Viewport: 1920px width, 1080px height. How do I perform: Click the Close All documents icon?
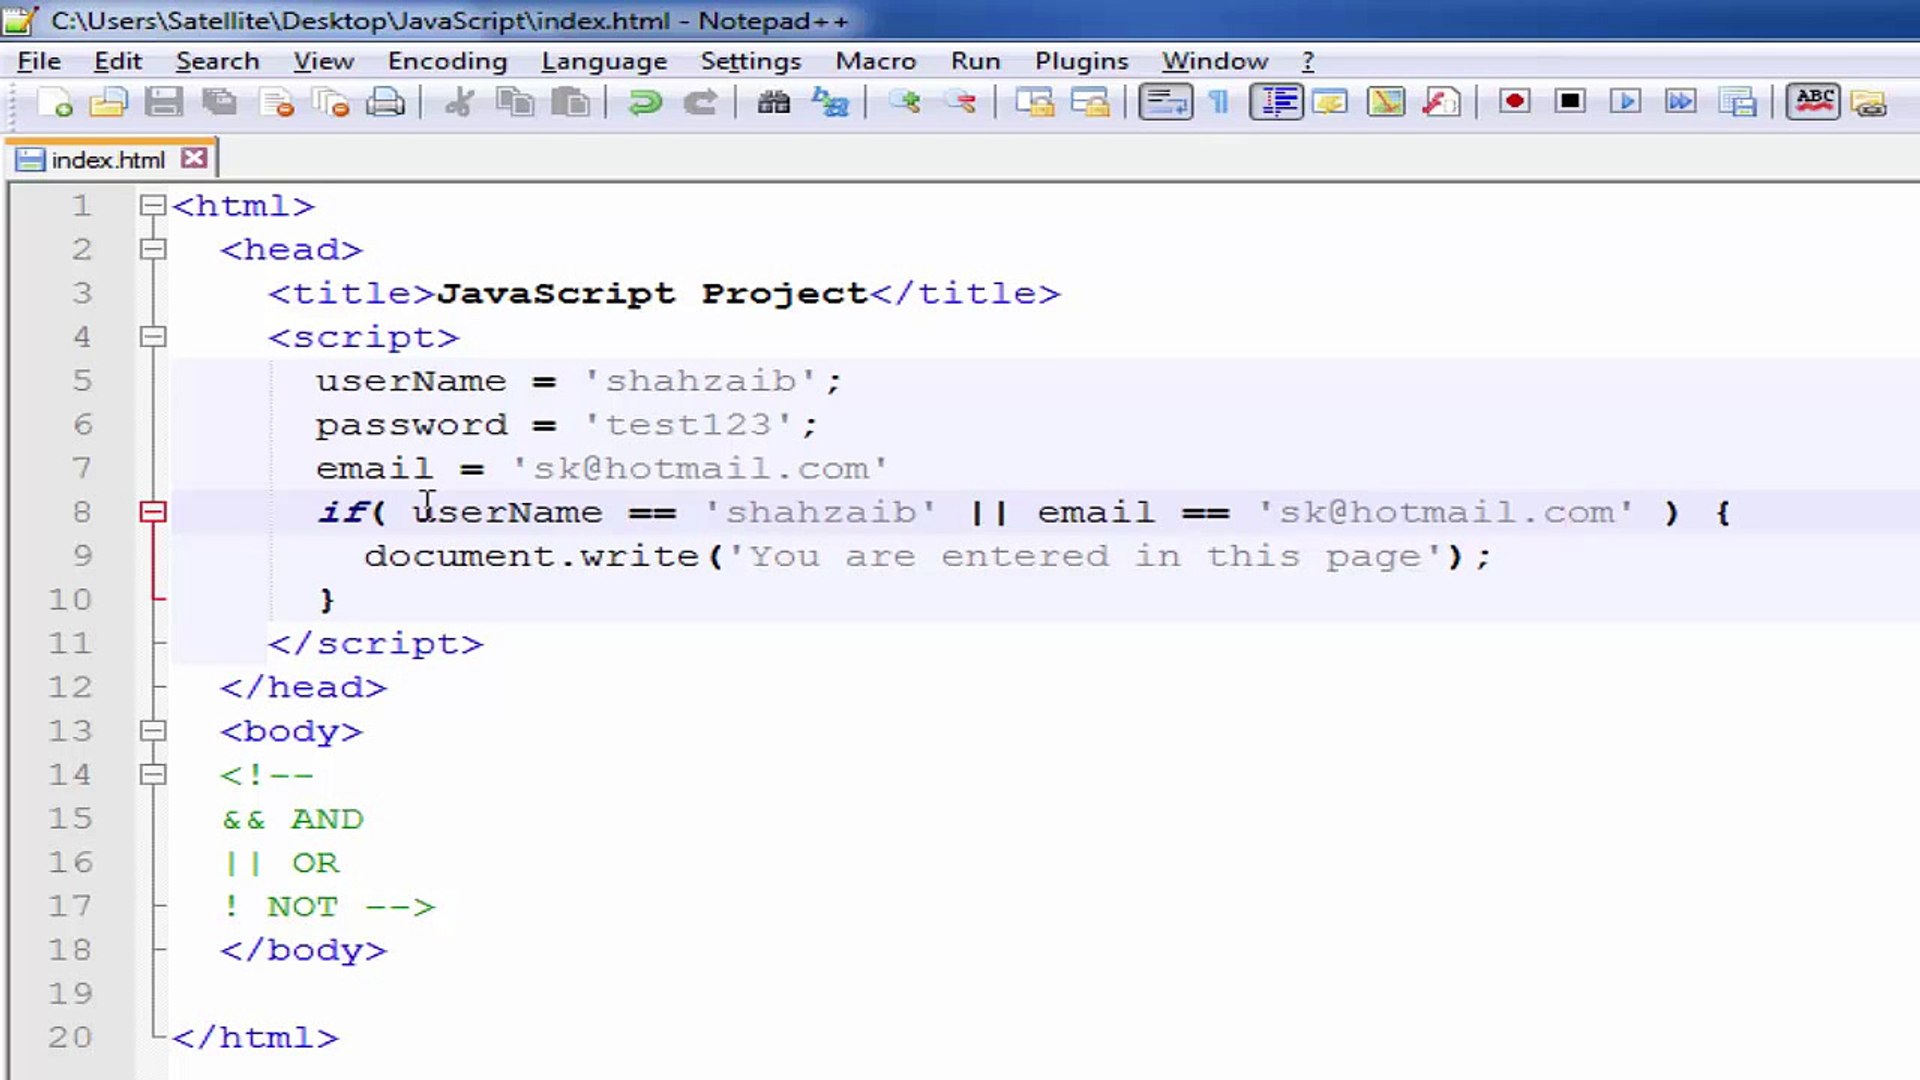tap(330, 102)
